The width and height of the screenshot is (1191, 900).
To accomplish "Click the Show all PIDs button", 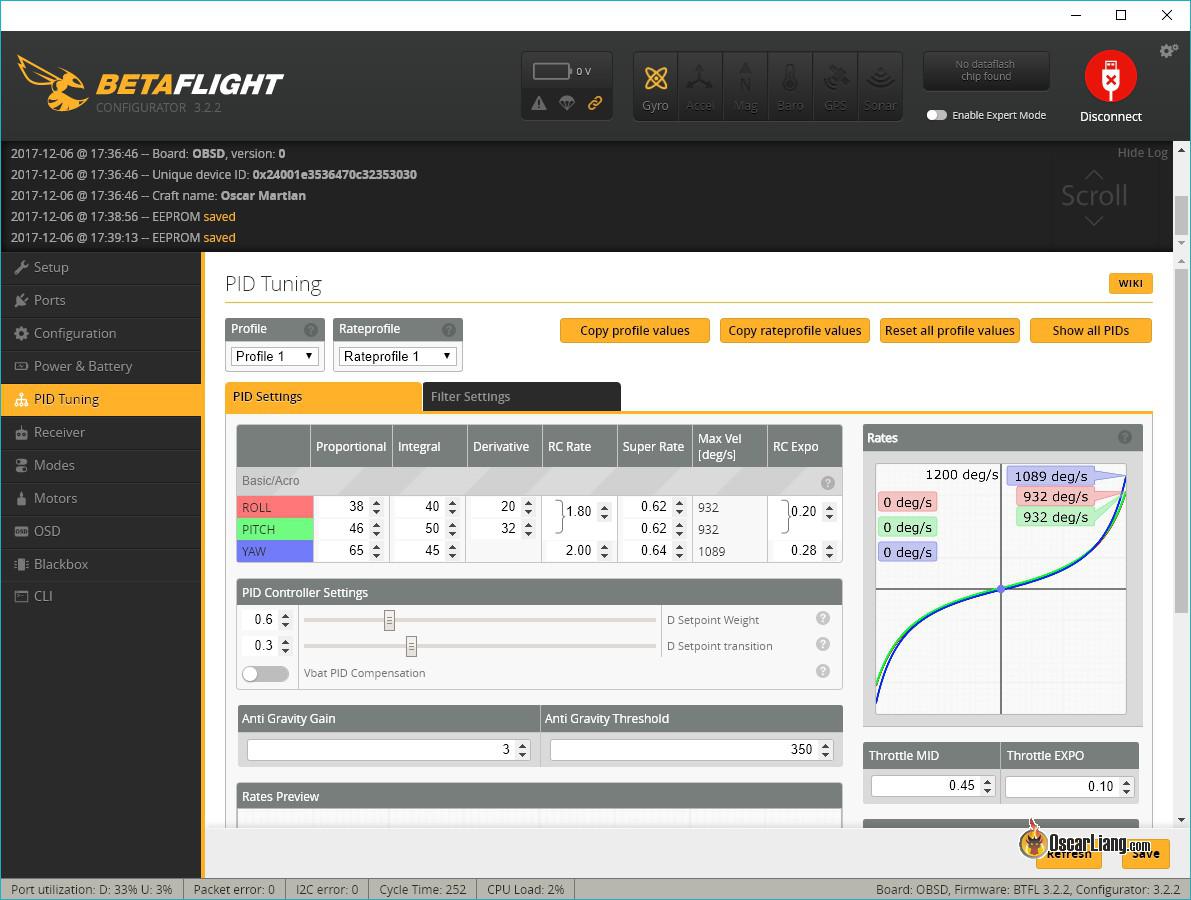I will 1090,330.
